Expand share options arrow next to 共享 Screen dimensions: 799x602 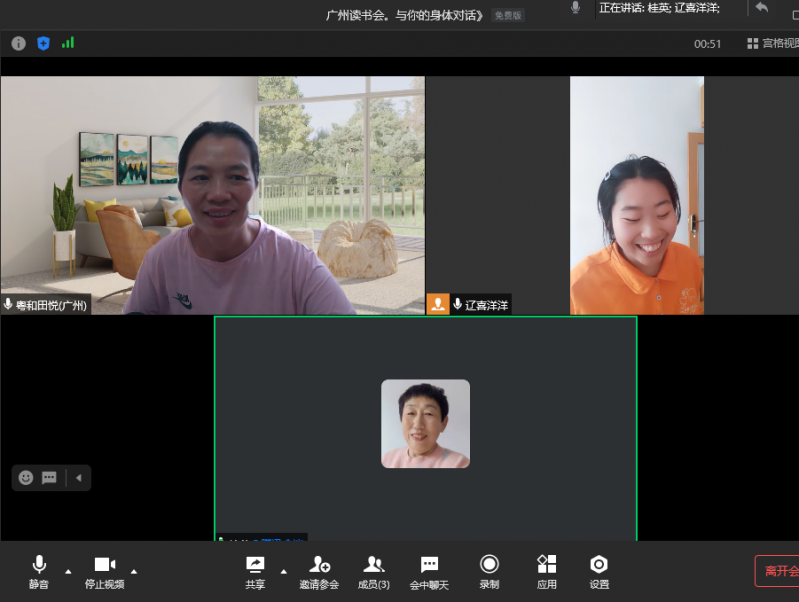click(284, 571)
